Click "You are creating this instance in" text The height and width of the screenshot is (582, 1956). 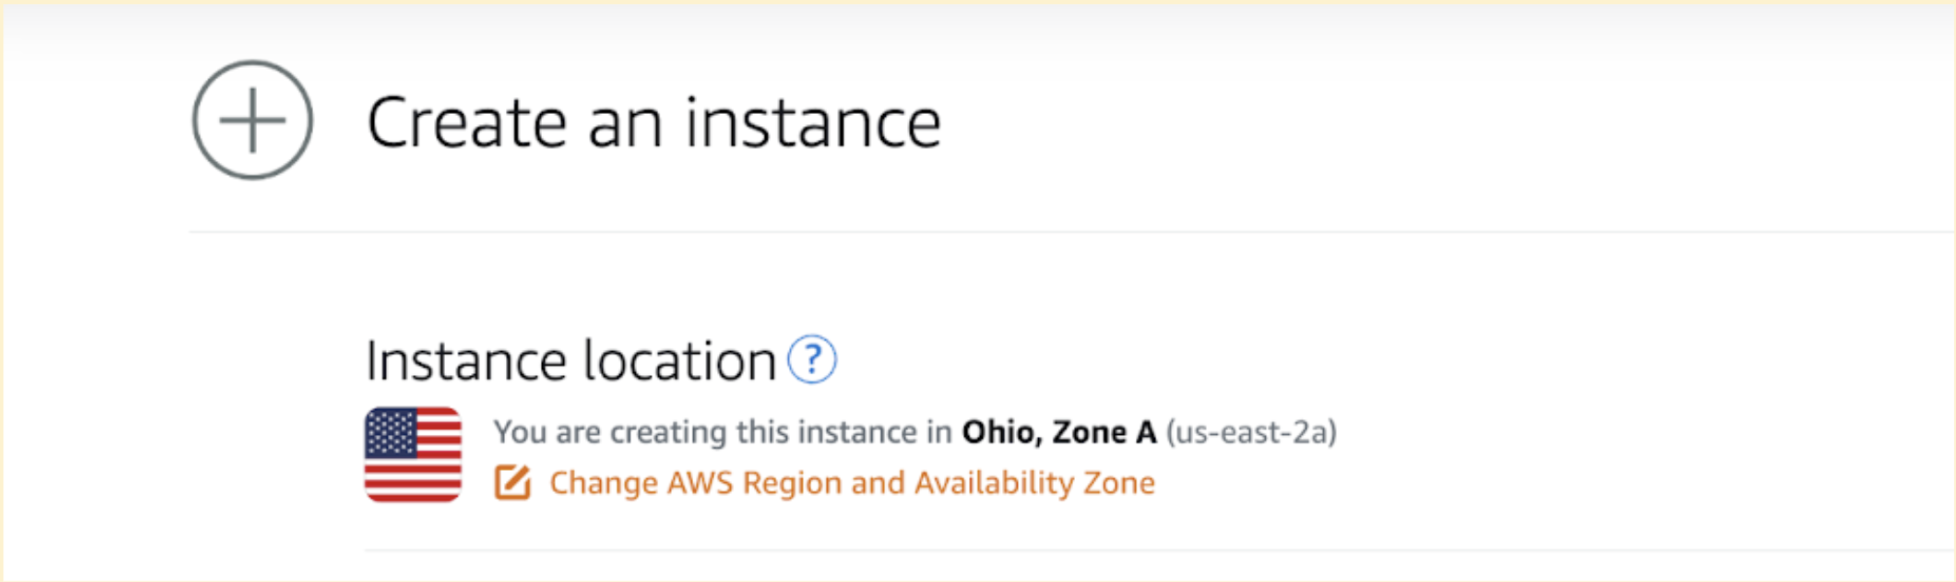tap(723, 432)
